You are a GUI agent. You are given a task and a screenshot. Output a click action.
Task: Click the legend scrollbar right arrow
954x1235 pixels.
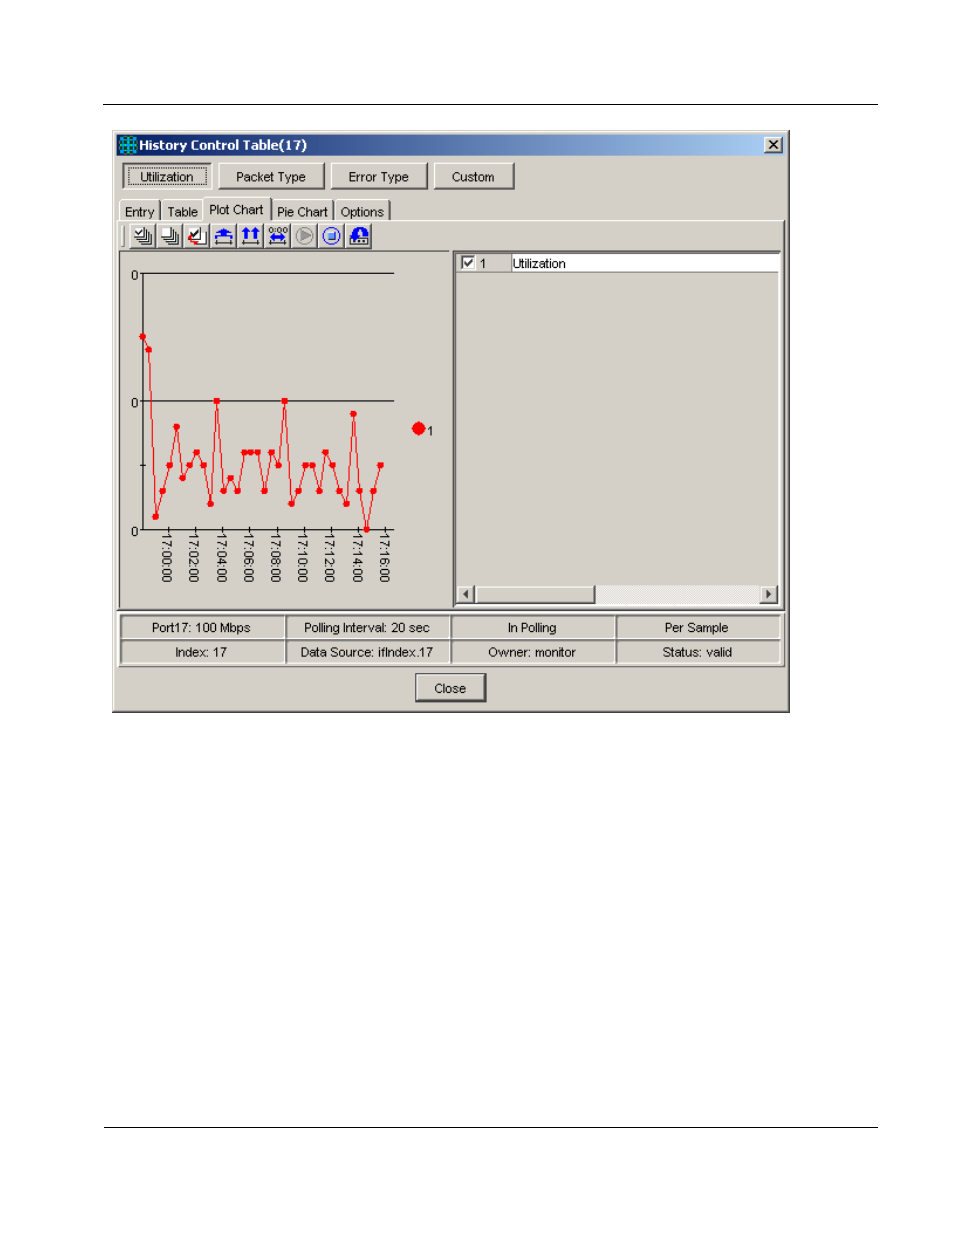(768, 594)
